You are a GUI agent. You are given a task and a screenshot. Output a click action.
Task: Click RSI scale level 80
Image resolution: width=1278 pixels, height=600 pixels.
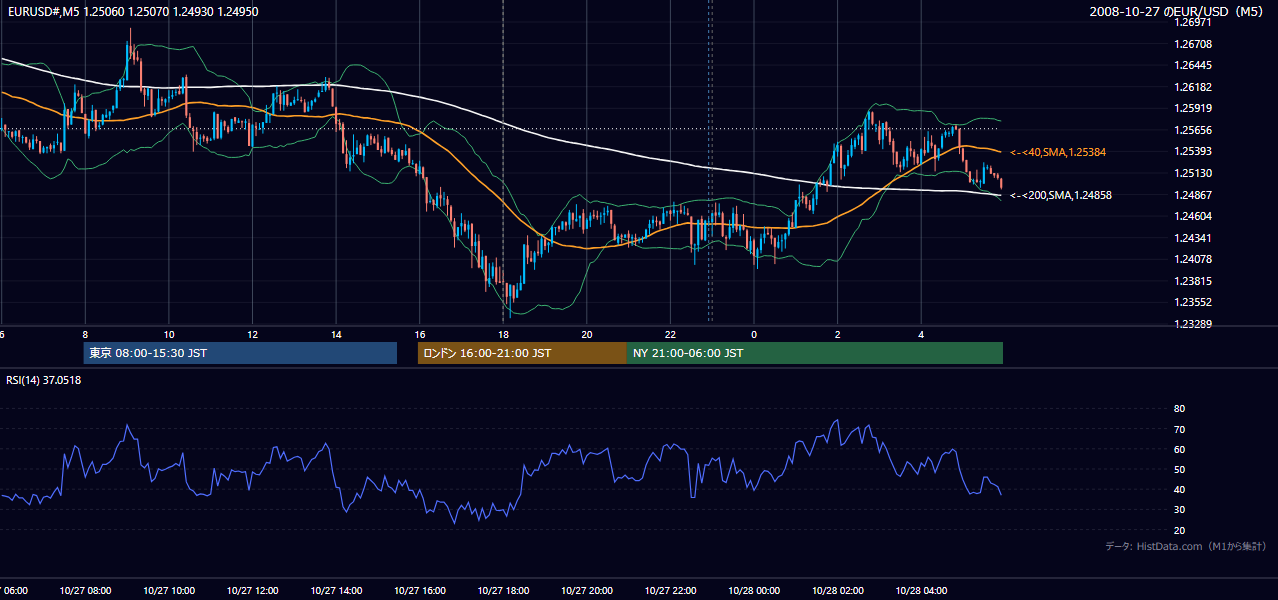(1179, 409)
